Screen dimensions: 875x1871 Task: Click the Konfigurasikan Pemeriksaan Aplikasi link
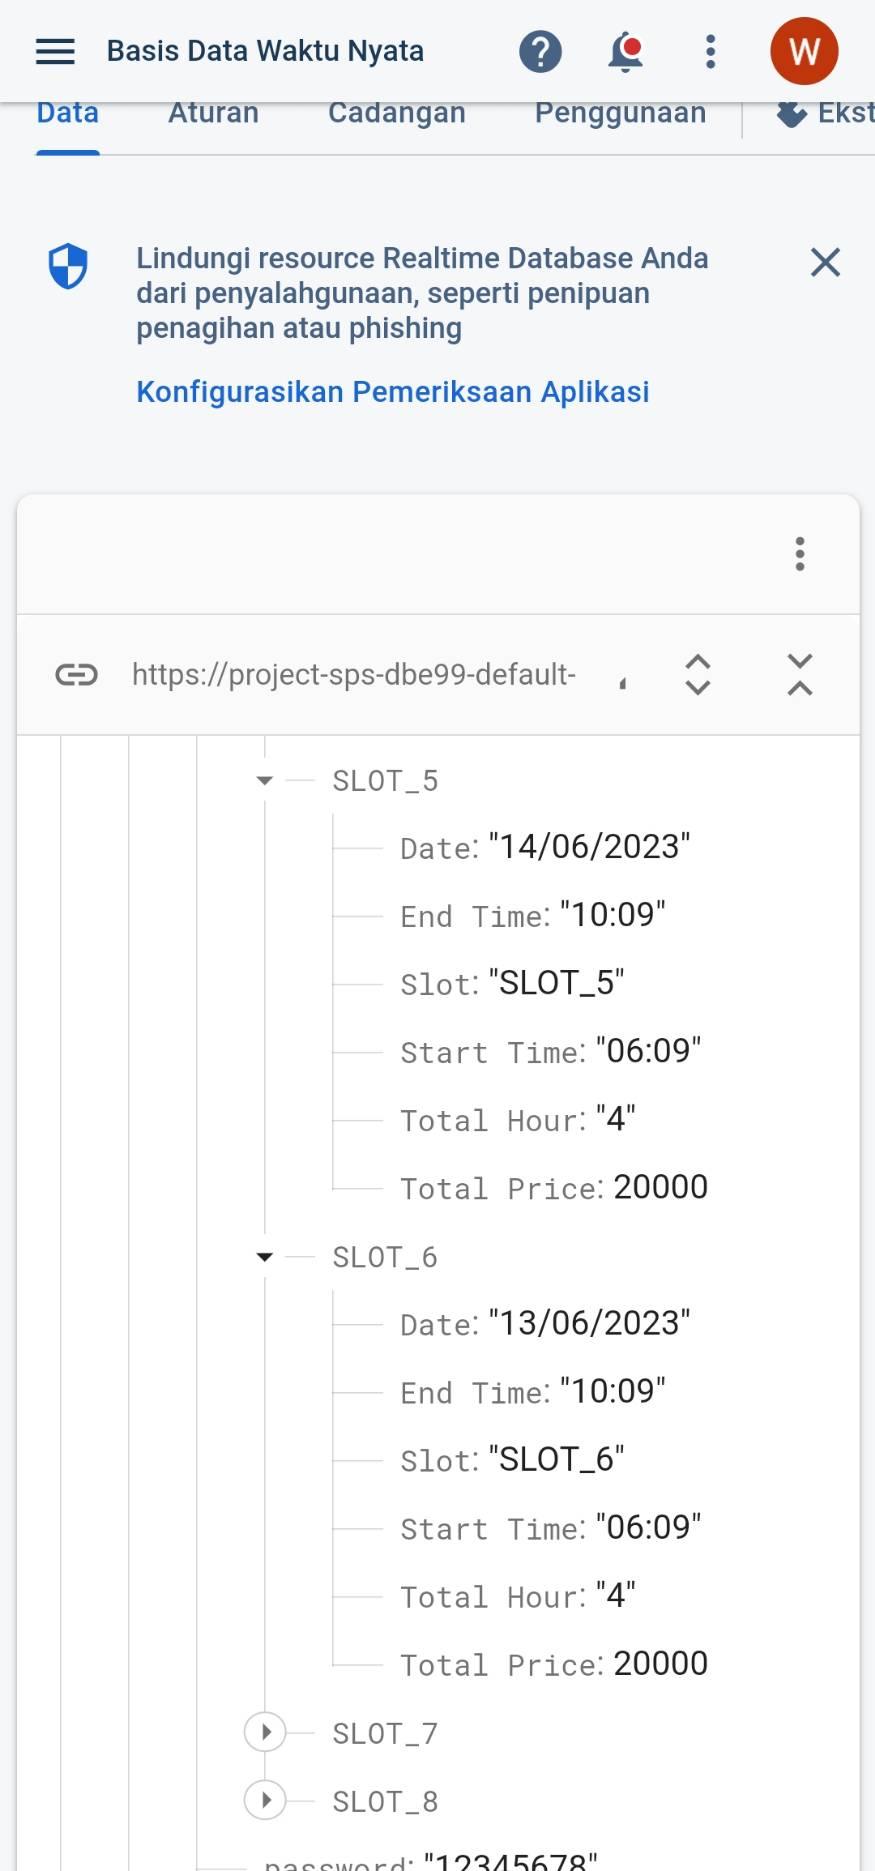pos(393,392)
